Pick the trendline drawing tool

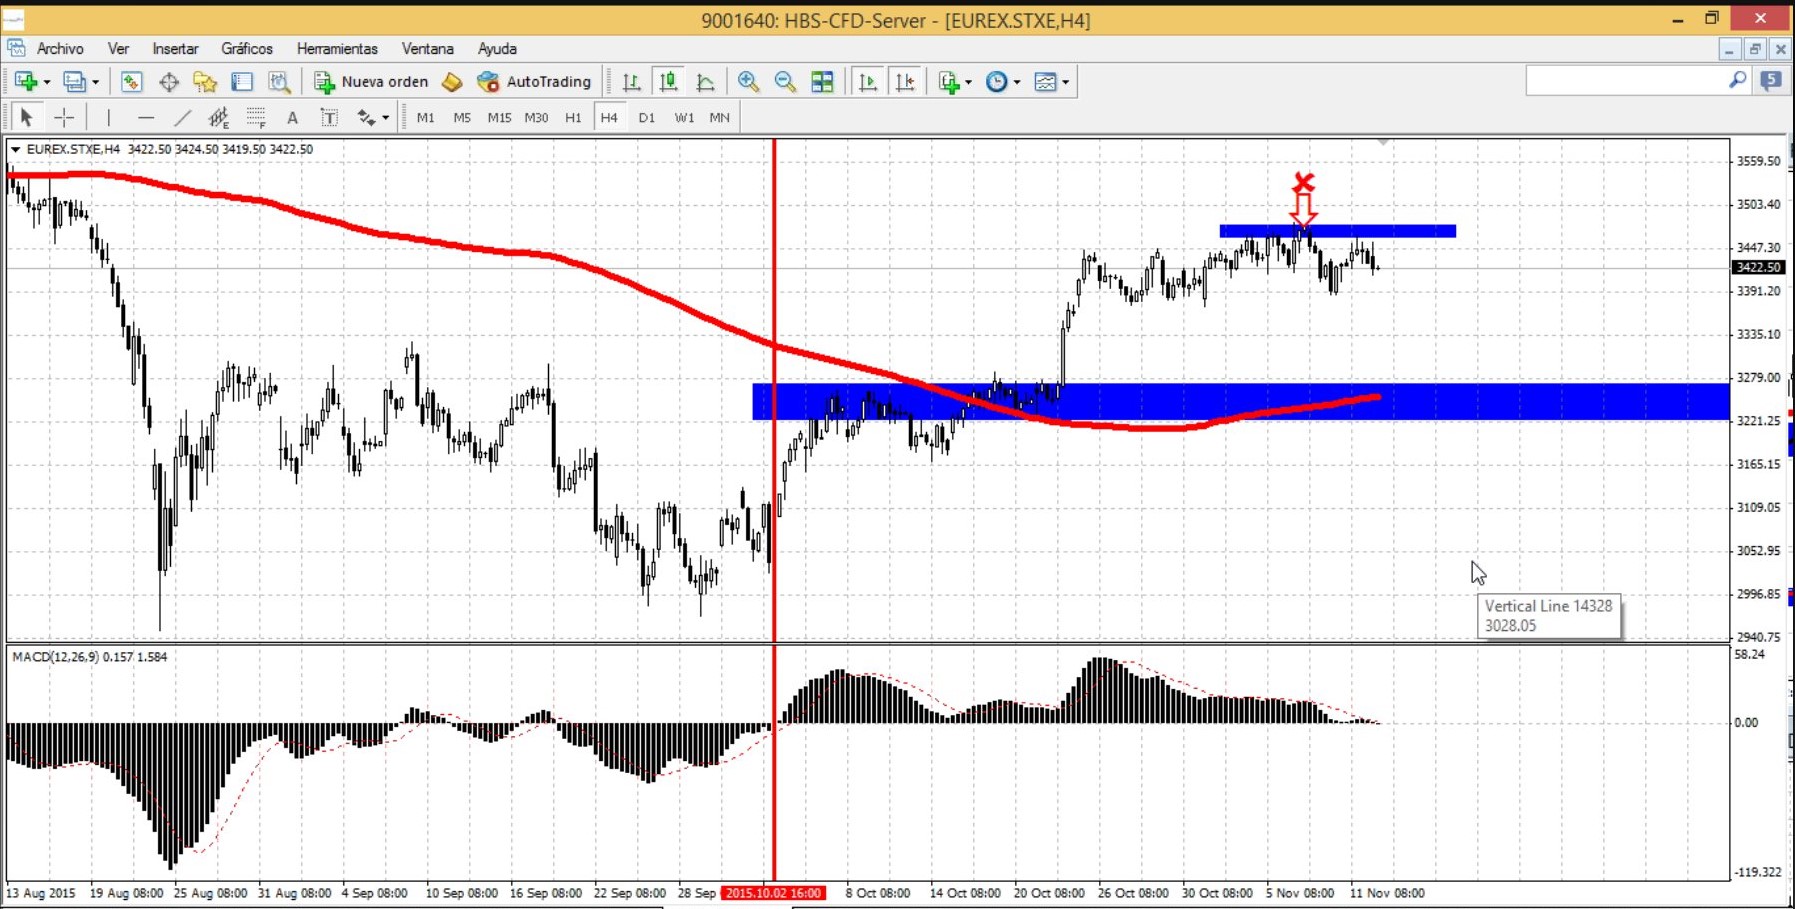[182, 118]
